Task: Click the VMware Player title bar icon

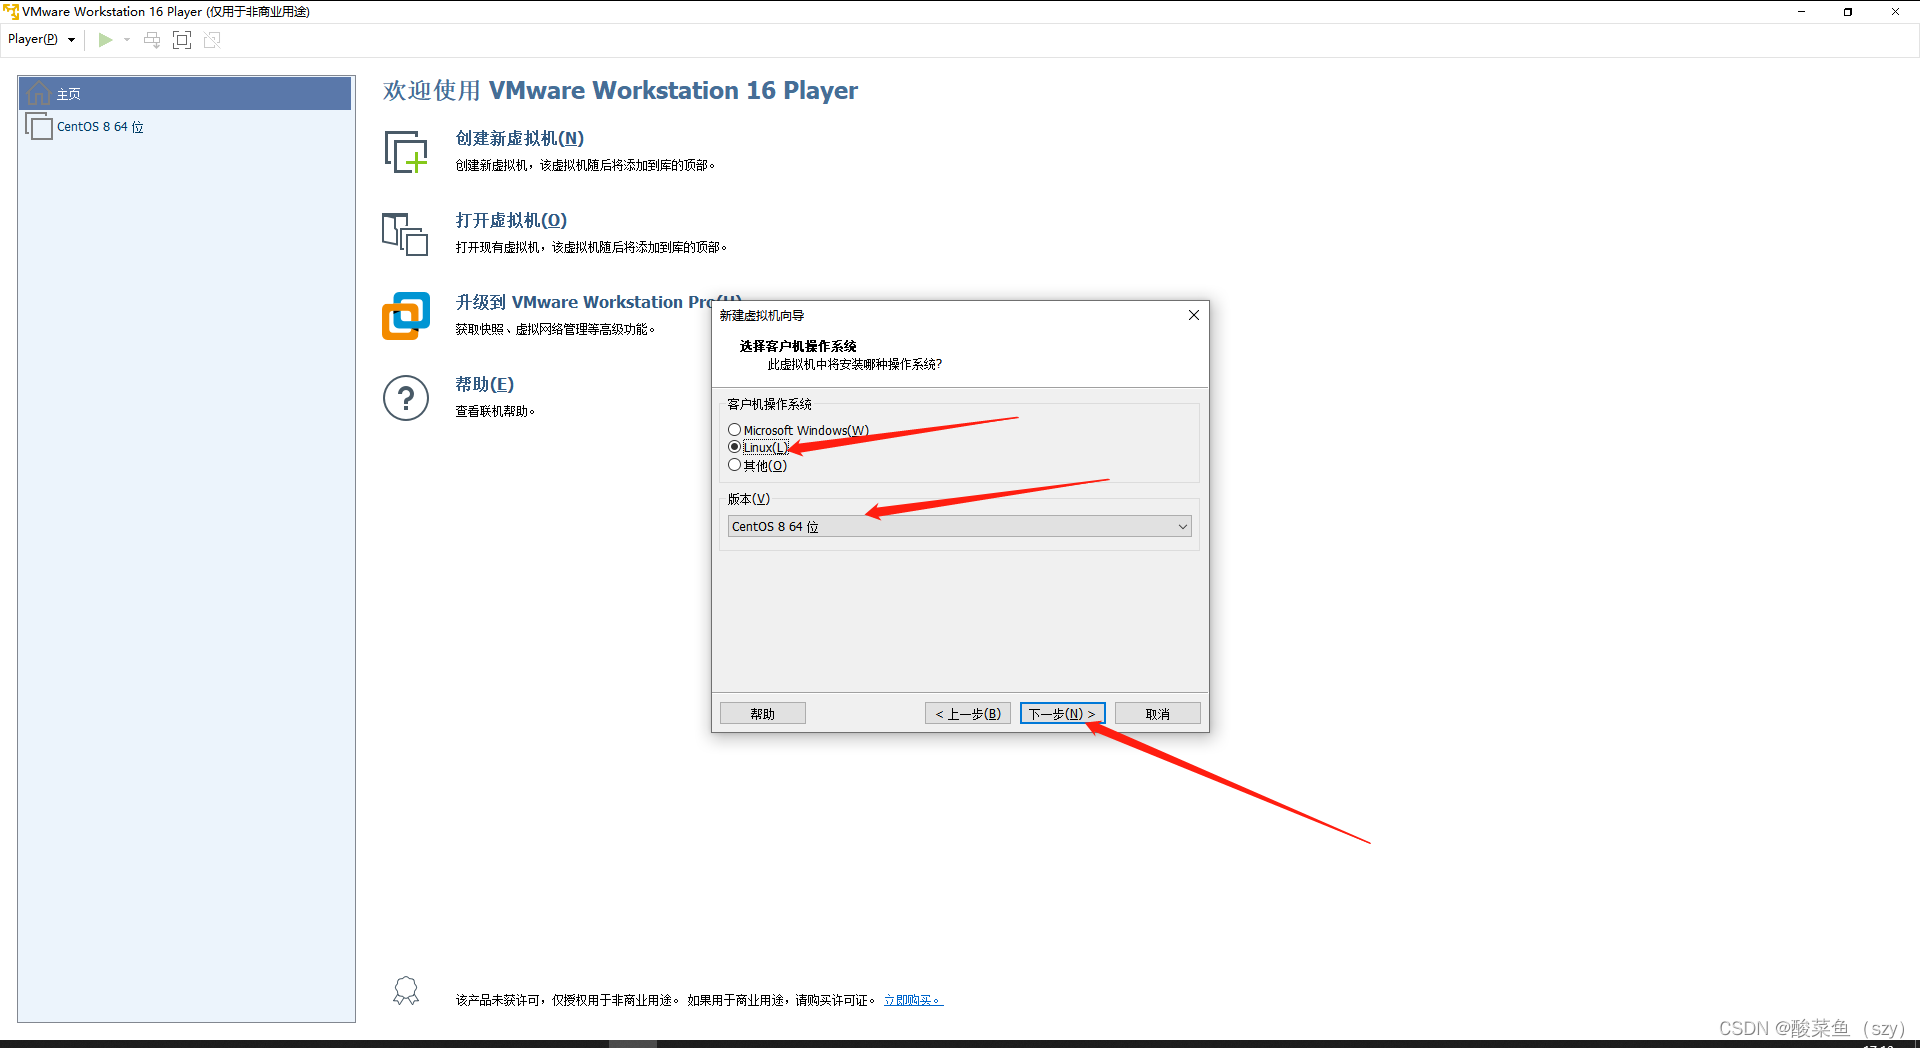Action: coord(11,12)
